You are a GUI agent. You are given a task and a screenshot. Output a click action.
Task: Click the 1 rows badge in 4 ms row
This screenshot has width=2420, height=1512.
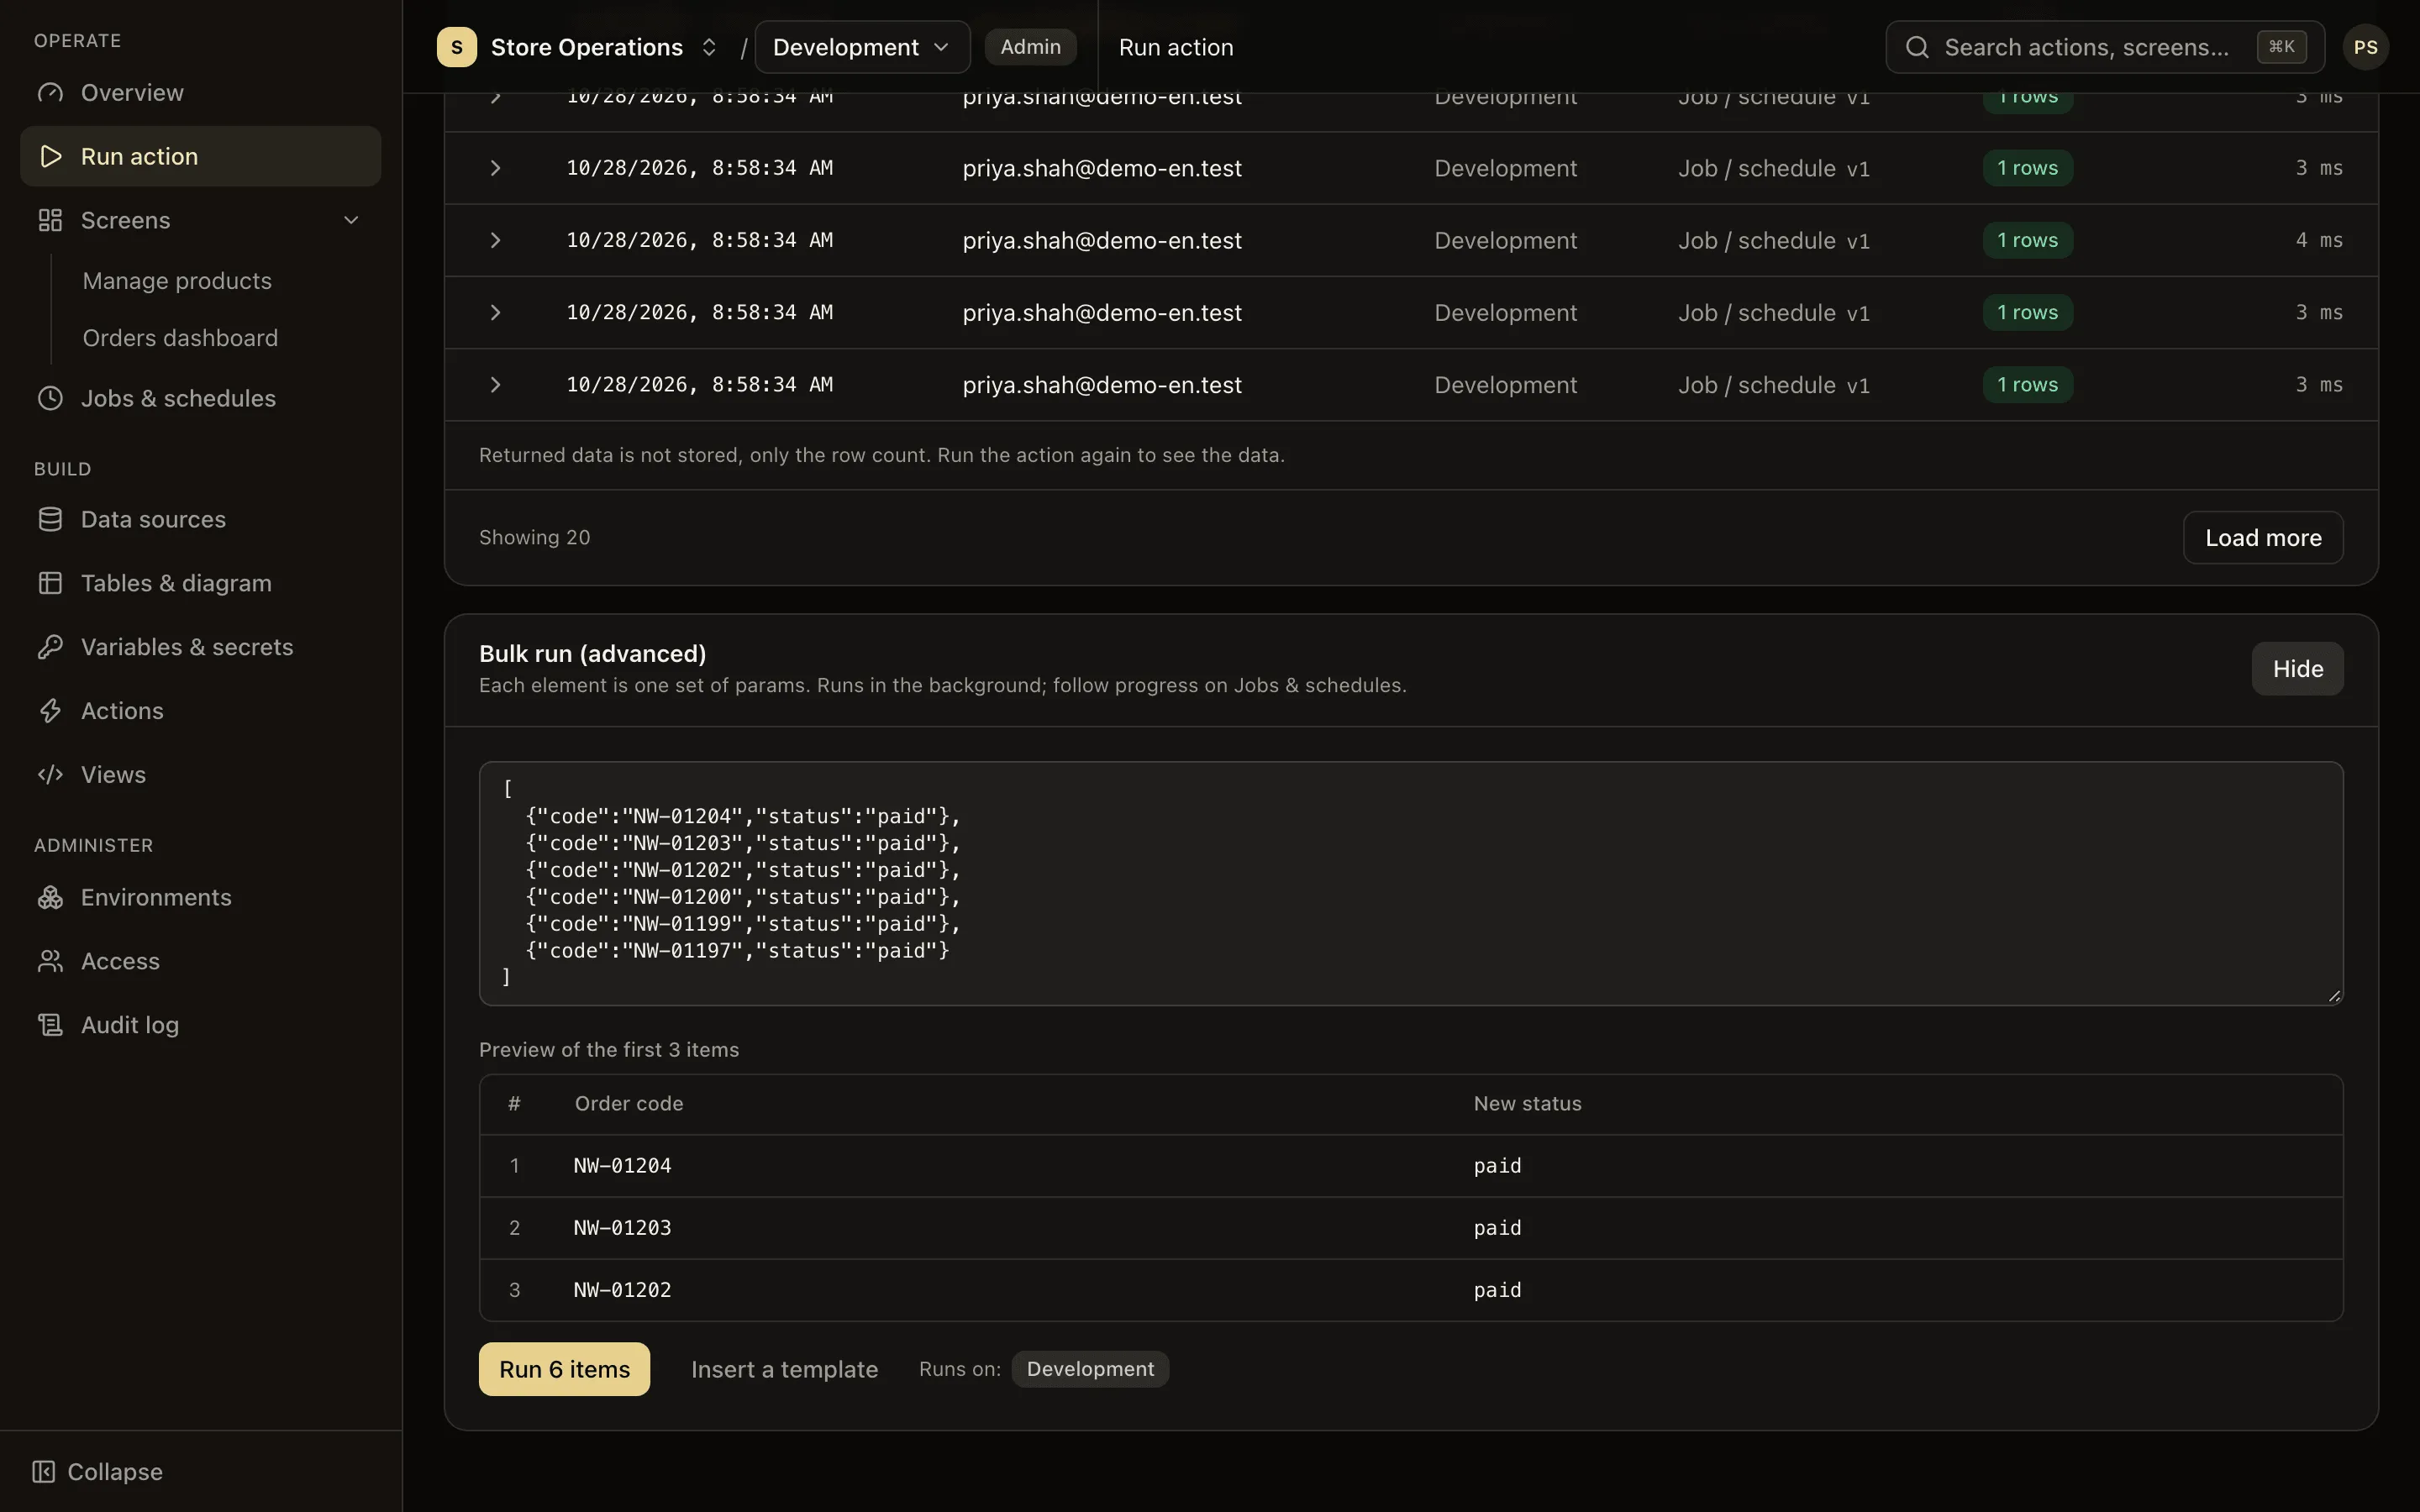click(2027, 240)
